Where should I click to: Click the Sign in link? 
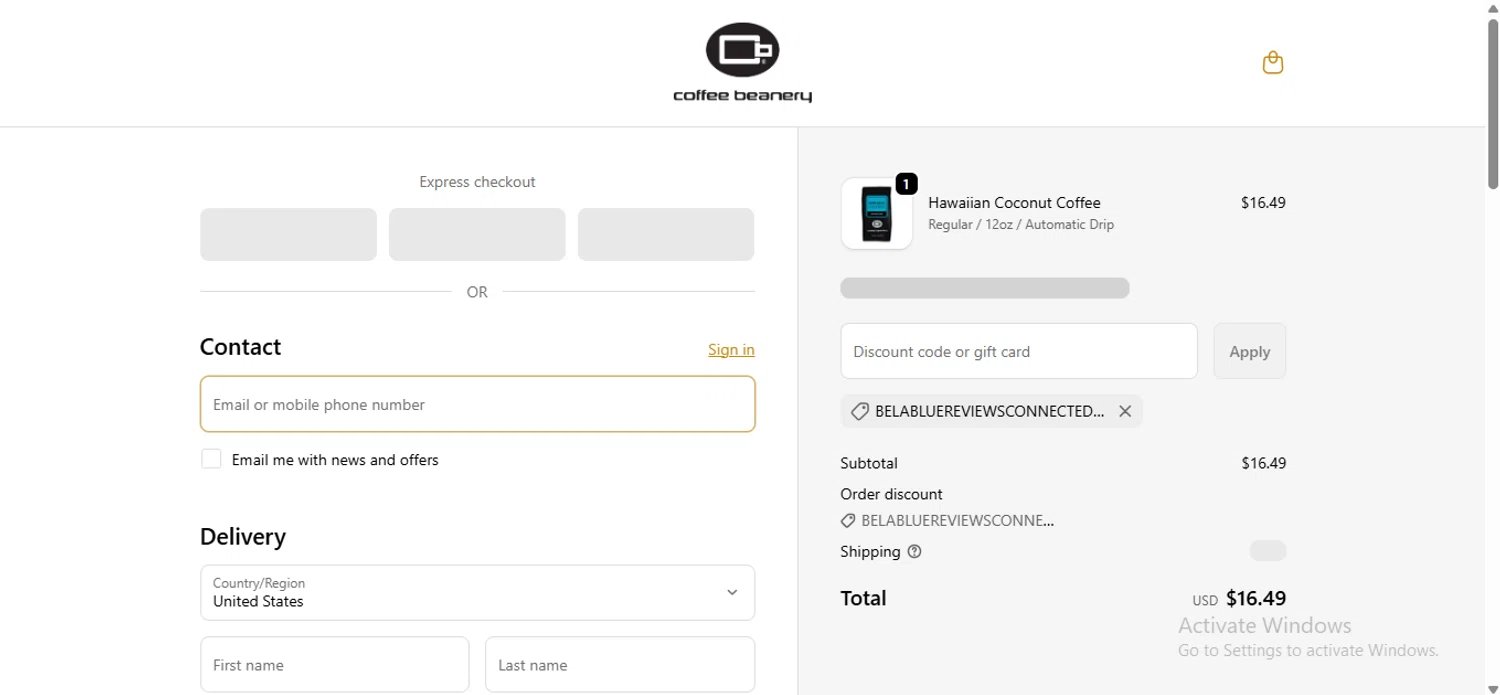(731, 349)
